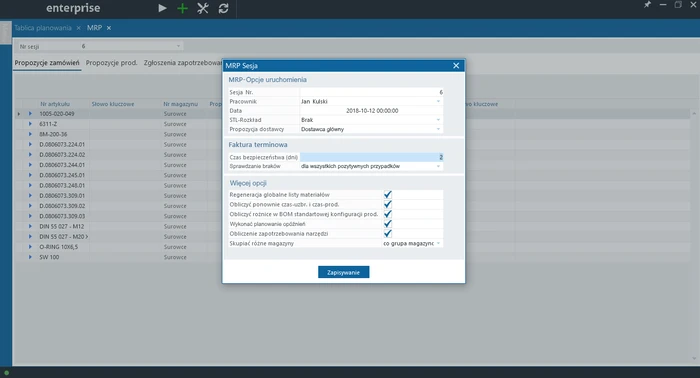
Task: Toggle Obliczenie zapotrzebowania narzędzi checkbox
Action: coord(388,233)
